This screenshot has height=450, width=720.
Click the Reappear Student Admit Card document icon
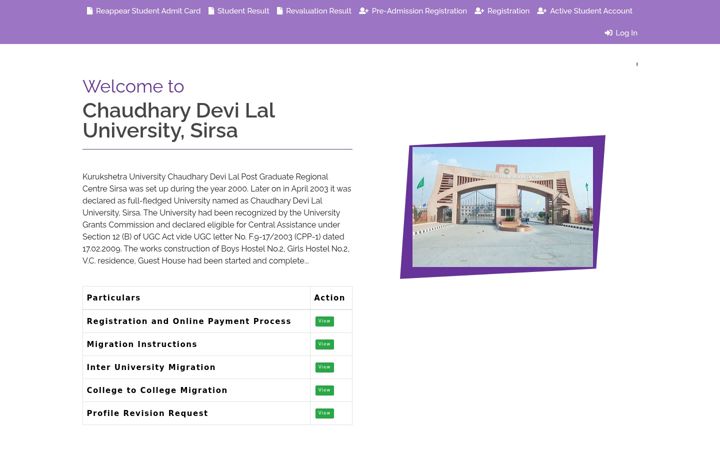pyautogui.click(x=90, y=11)
